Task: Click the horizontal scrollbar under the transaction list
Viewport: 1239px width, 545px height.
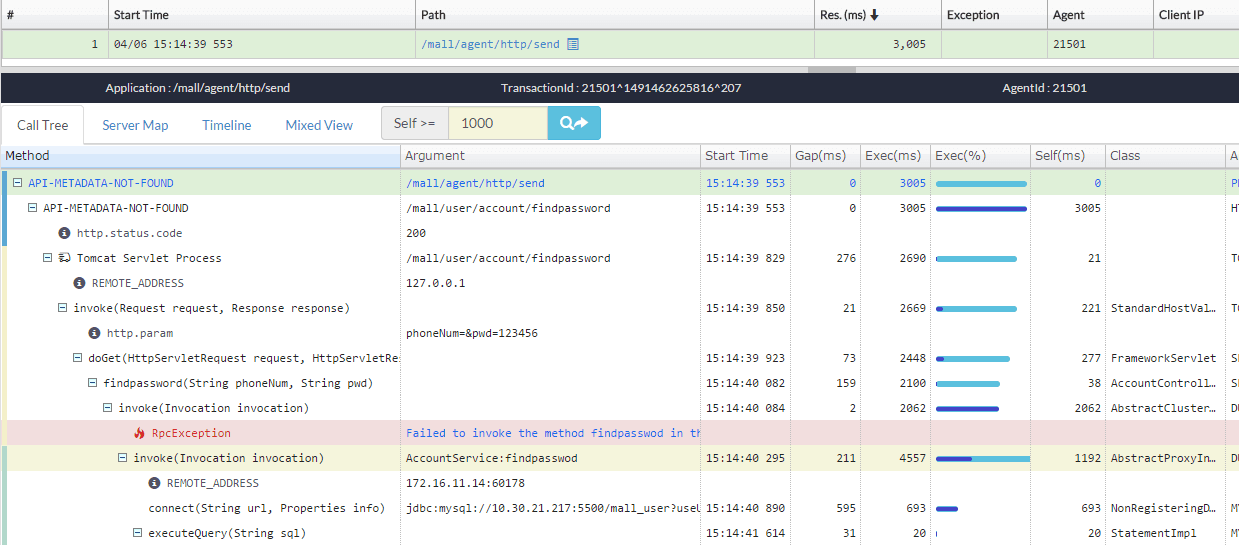Action: (831, 70)
